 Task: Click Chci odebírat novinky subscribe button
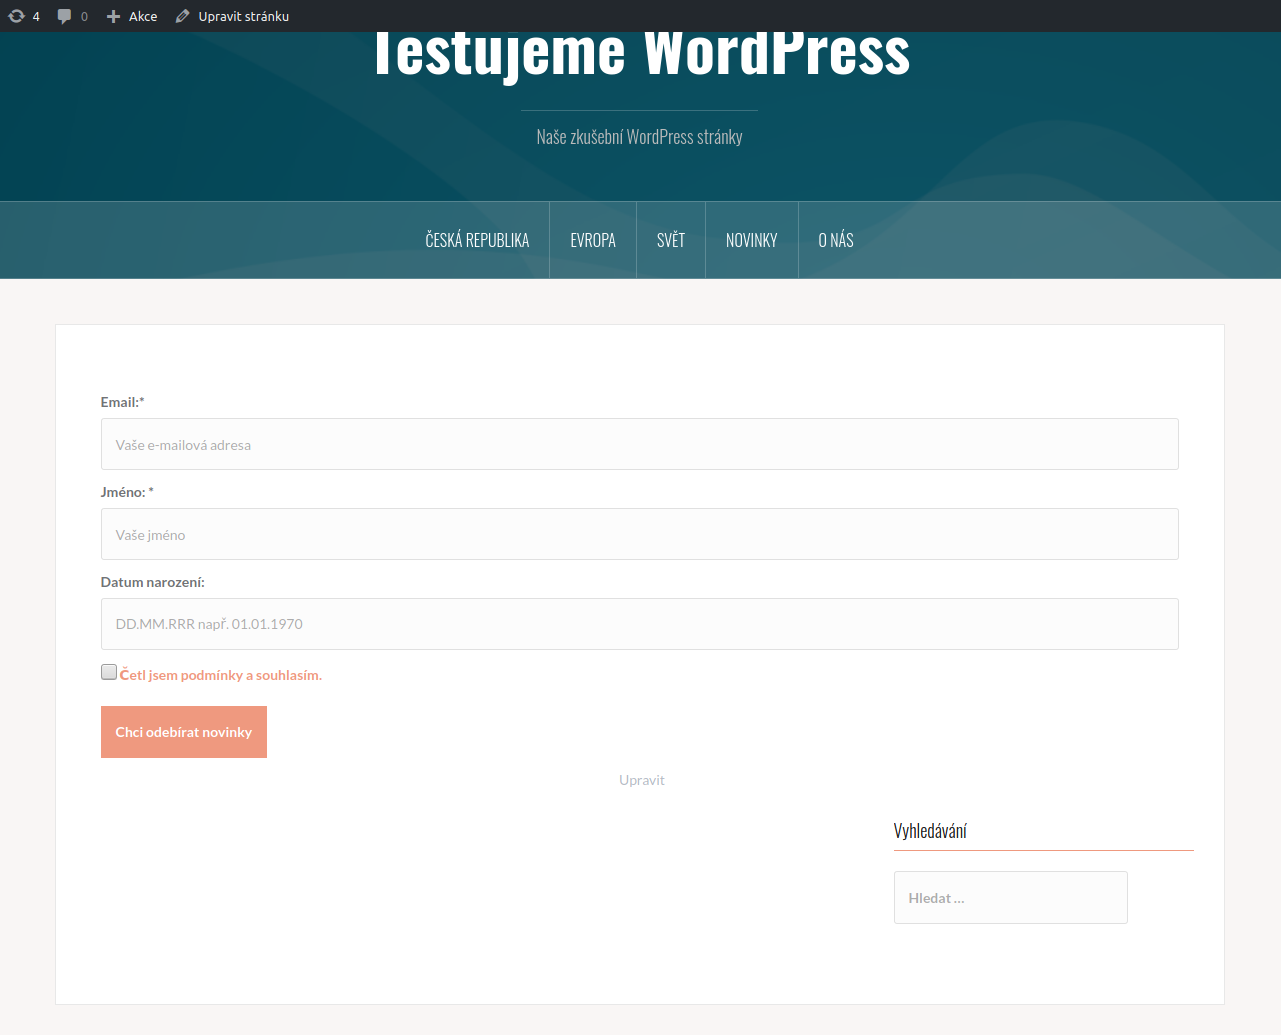[x=184, y=732]
